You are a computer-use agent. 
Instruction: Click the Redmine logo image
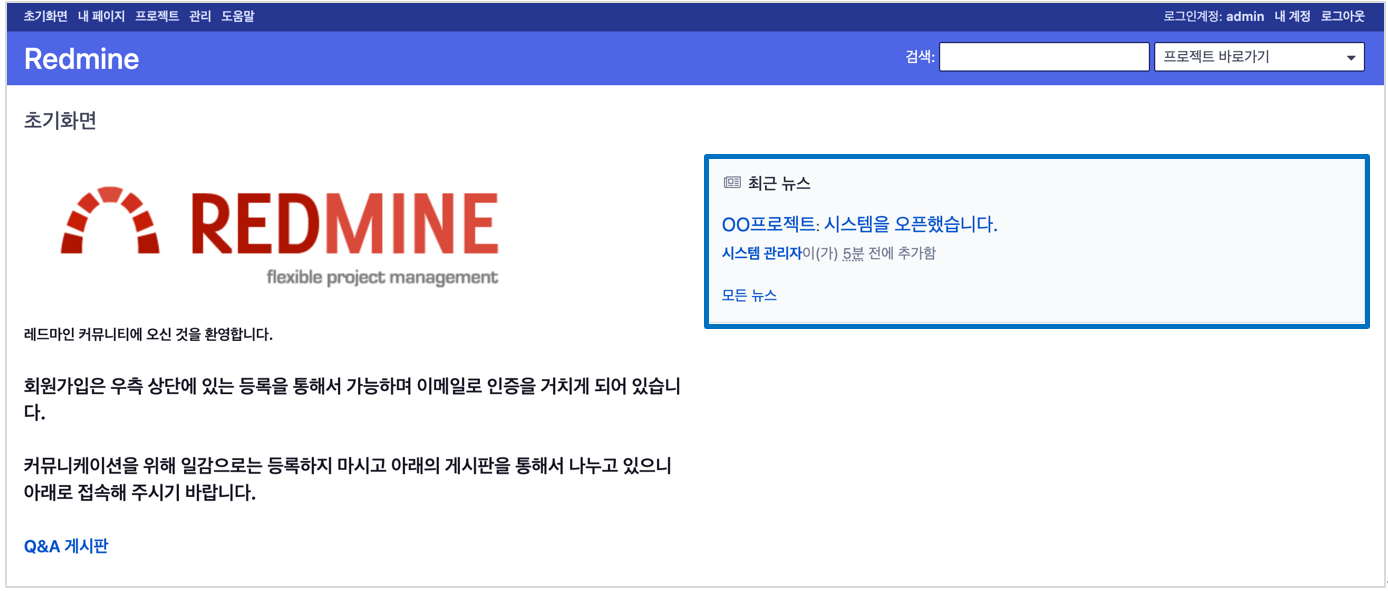tap(279, 237)
